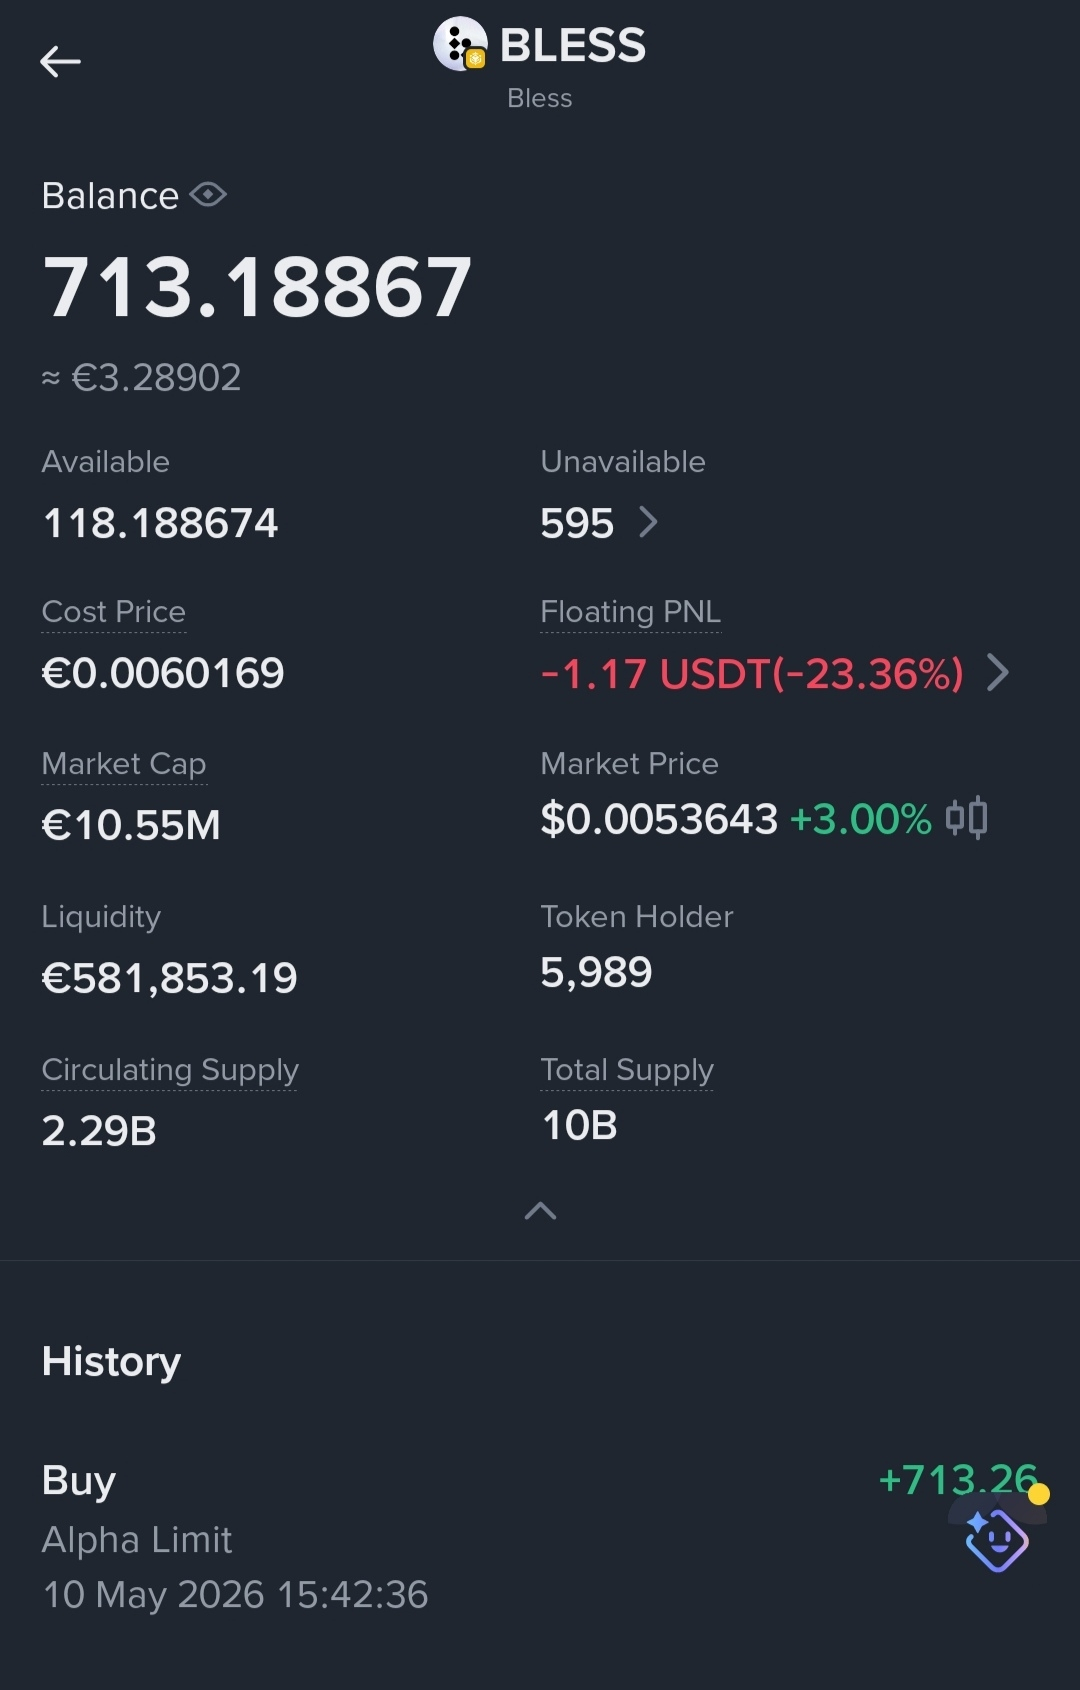Tap the 713.18867 balance amount
The height and width of the screenshot is (1690, 1080).
[257, 287]
